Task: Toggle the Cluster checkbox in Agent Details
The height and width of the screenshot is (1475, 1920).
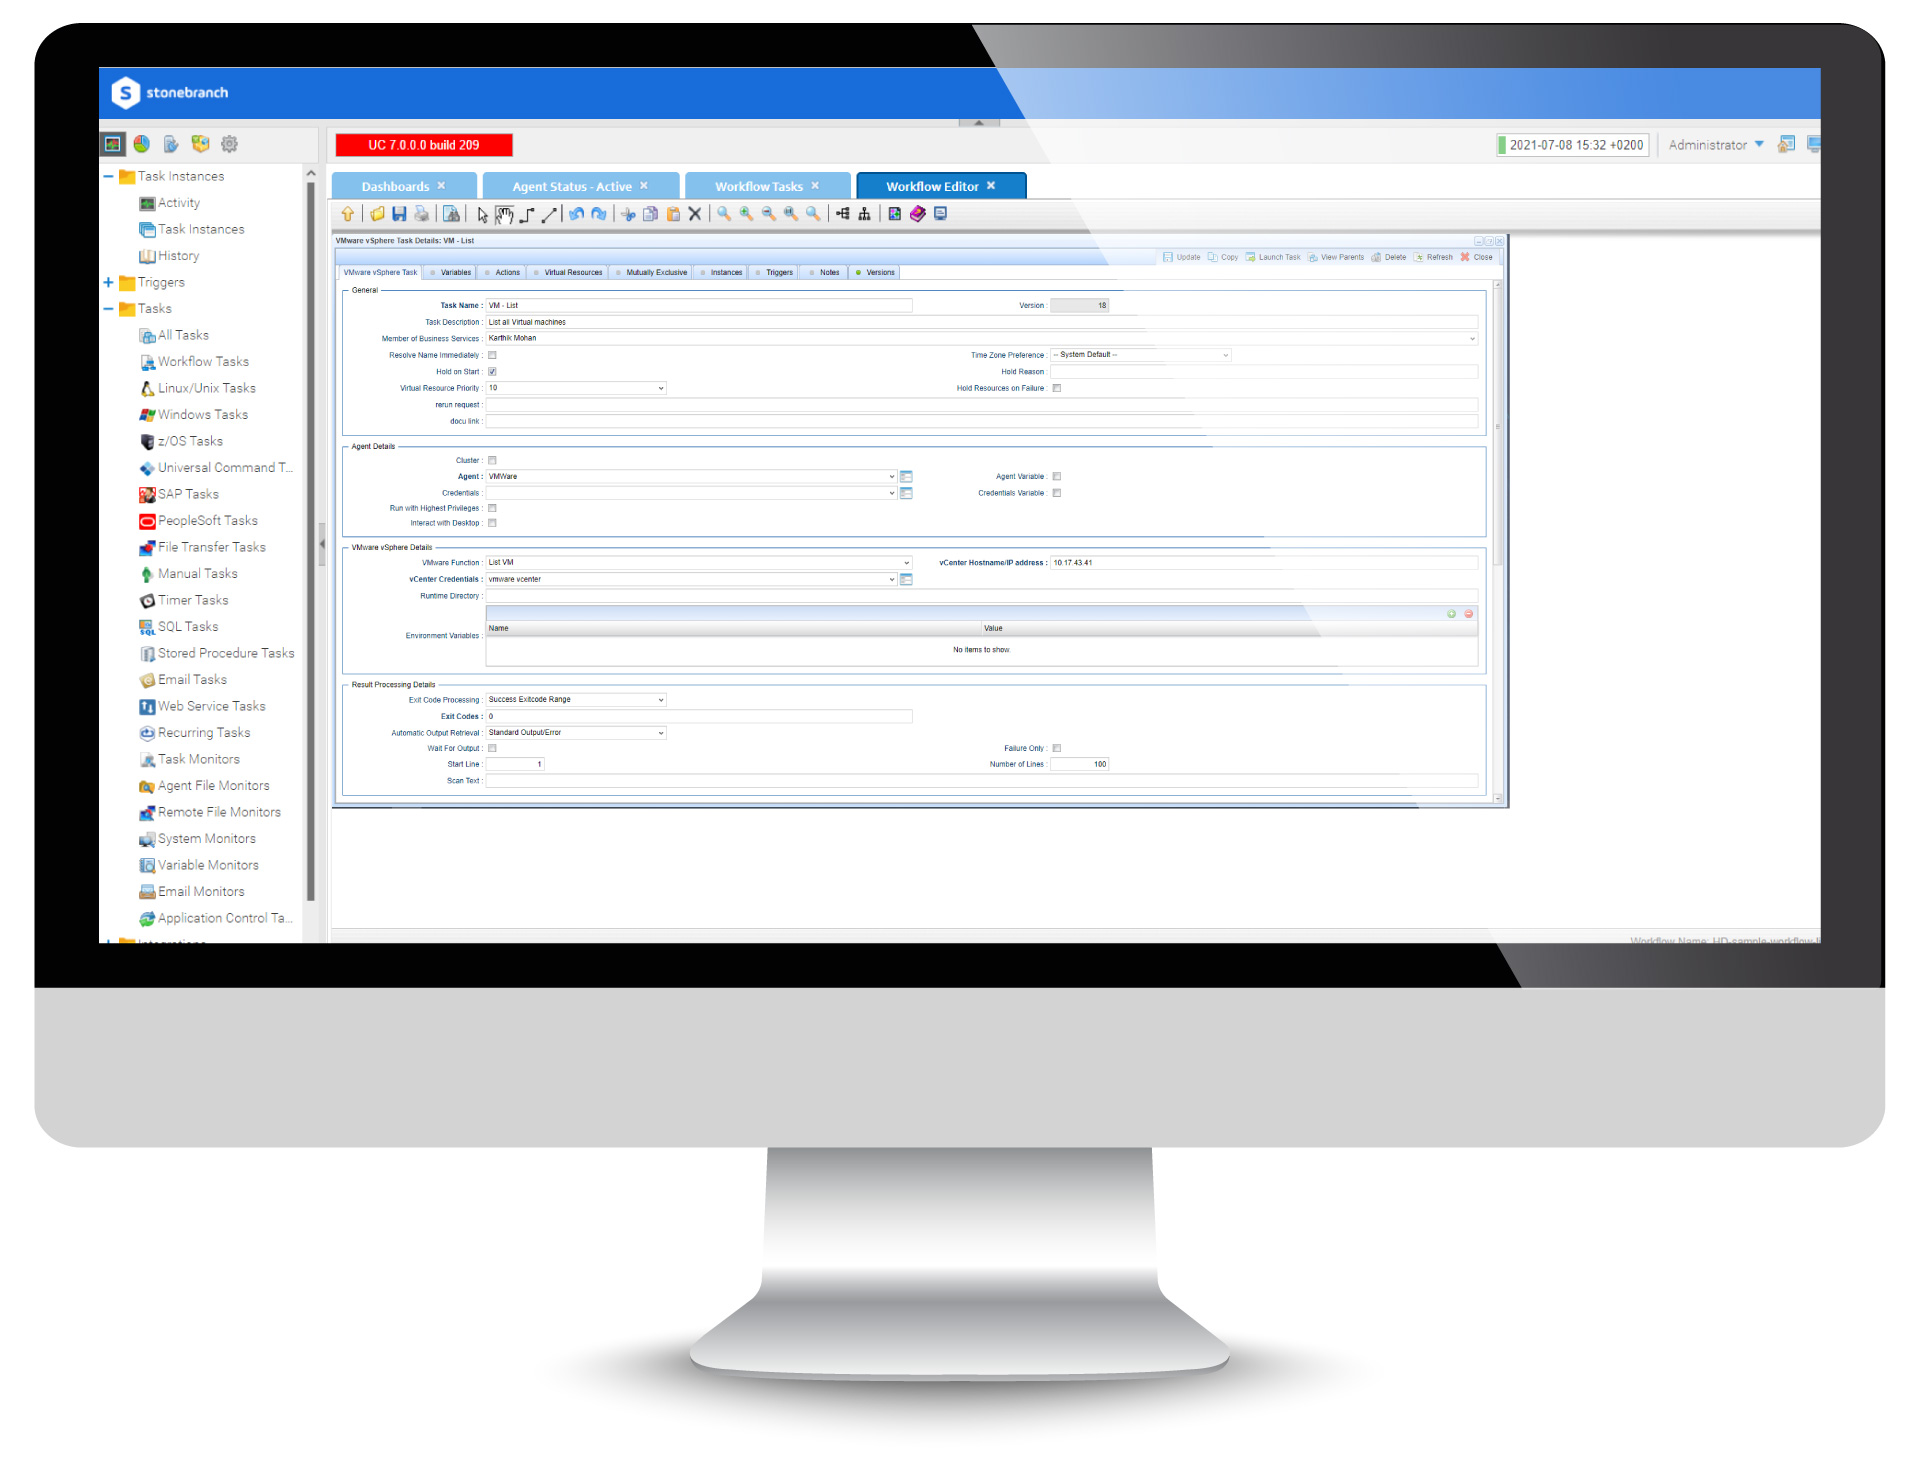Action: (x=494, y=460)
